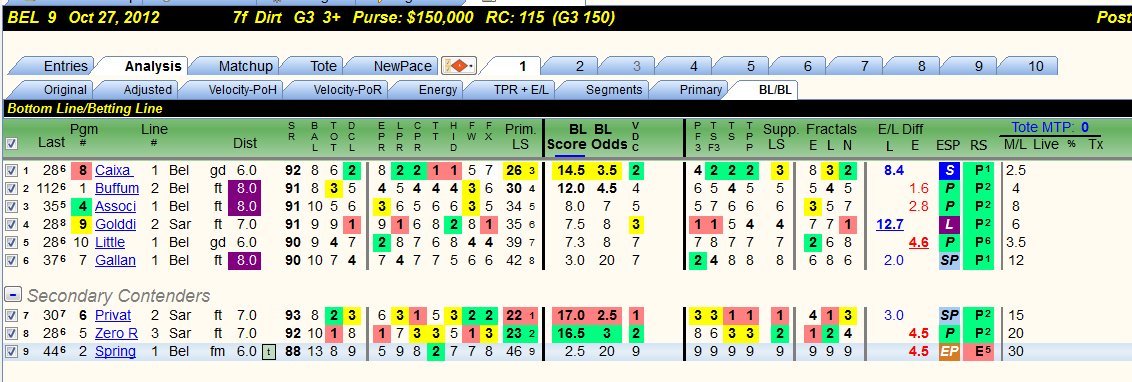This screenshot has height=382, width=1132.
Task: Uncheck the checkbox for Privat row
Action: click(x=11, y=316)
